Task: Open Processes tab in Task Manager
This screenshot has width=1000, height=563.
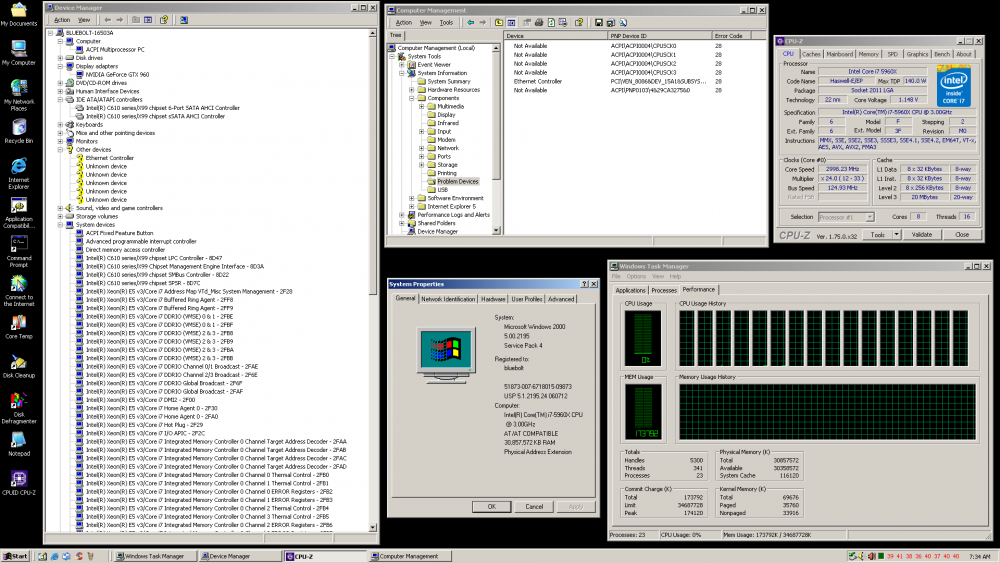Action: pyautogui.click(x=664, y=290)
